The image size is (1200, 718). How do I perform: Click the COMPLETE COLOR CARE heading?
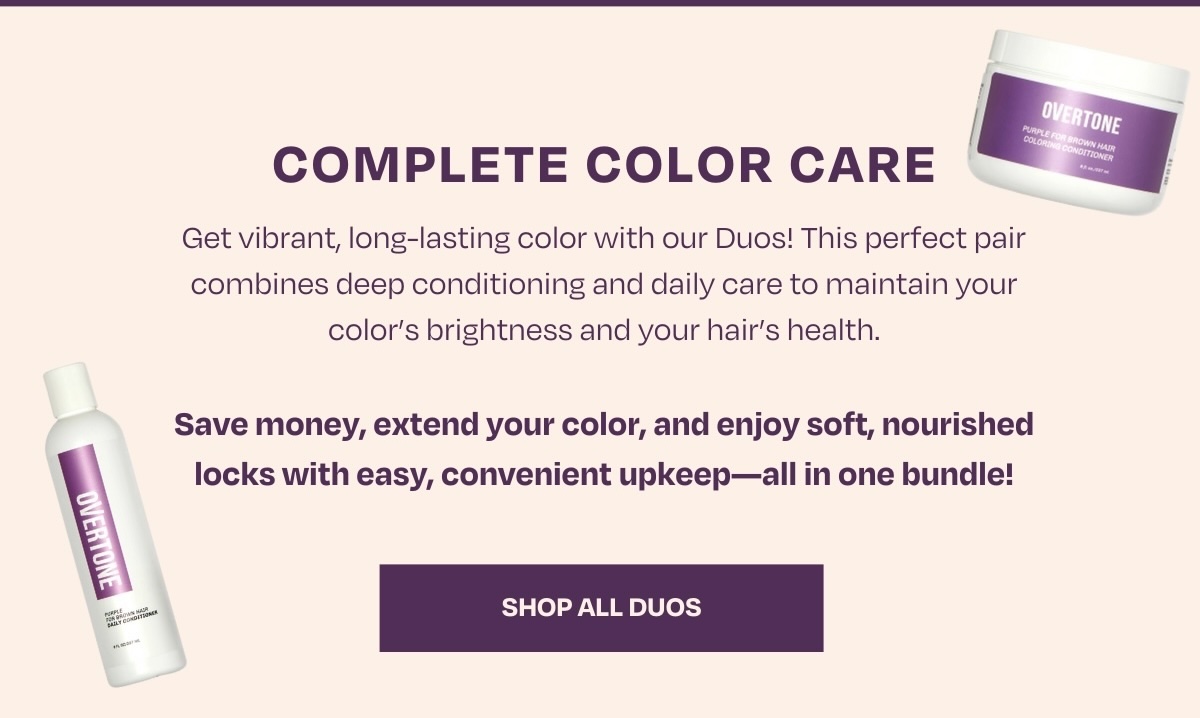pyautogui.click(x=604, y=166)
